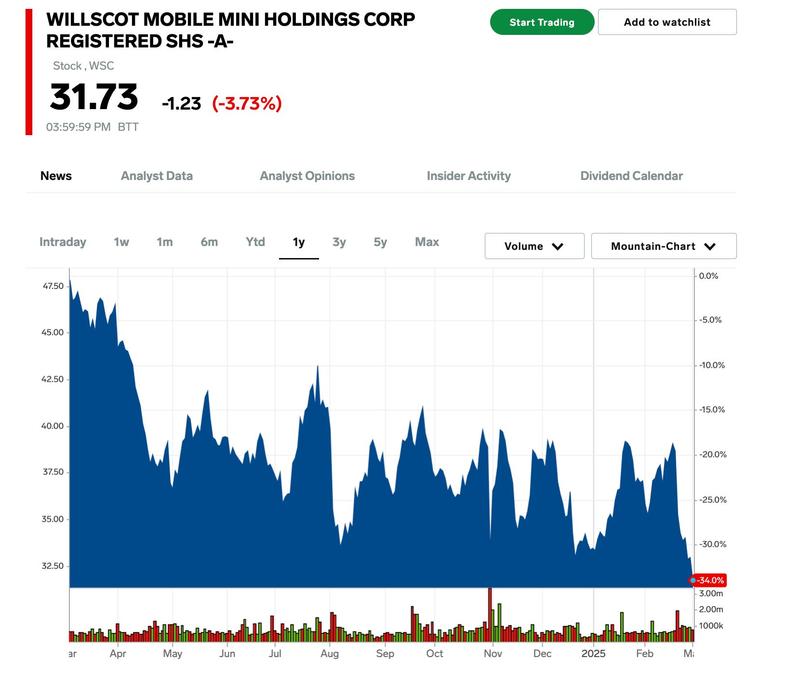The width and height of the screenshot is (800, 678).
Task: Expand the Volume dropdown
Action: click(x=534, y=246)
